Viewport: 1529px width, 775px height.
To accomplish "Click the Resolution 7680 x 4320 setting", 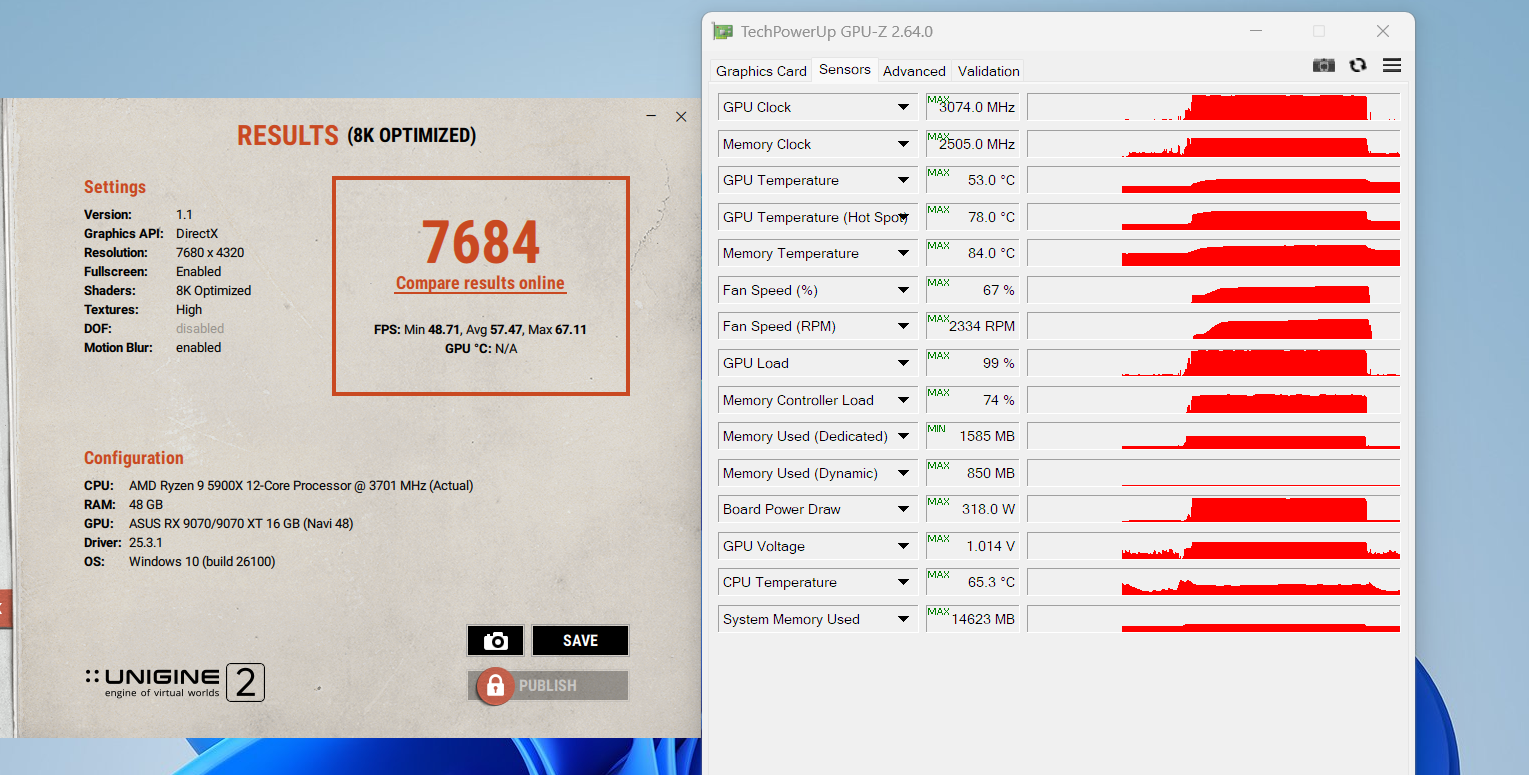I will click(164, 252).
